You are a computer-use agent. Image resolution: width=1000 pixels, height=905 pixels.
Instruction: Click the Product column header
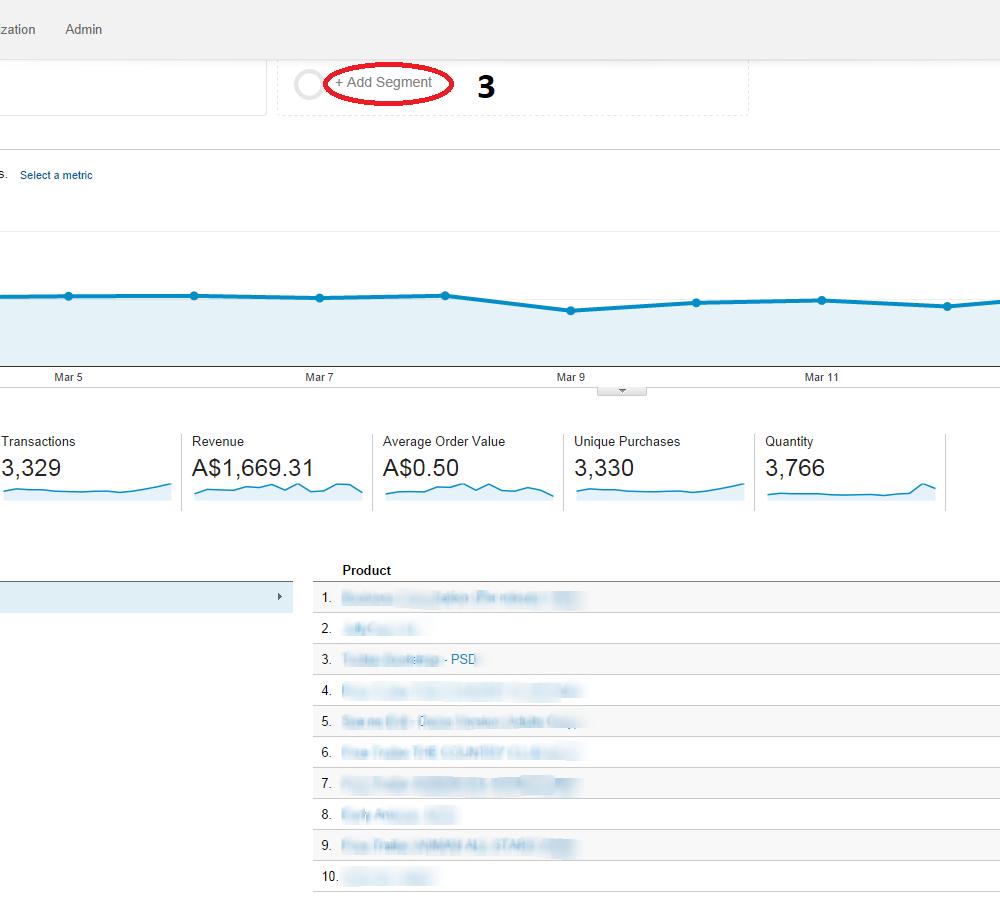click(366, 570)
